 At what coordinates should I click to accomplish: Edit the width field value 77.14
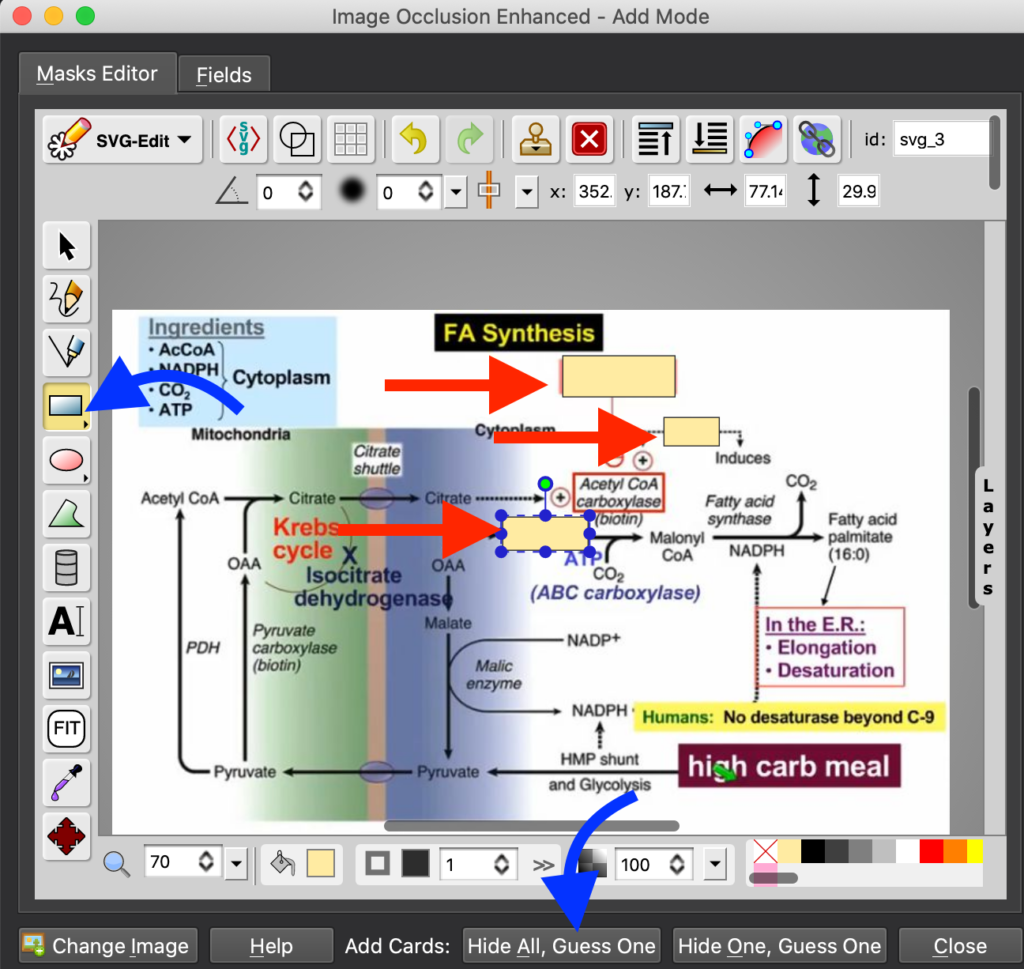[x=765, y=191]
